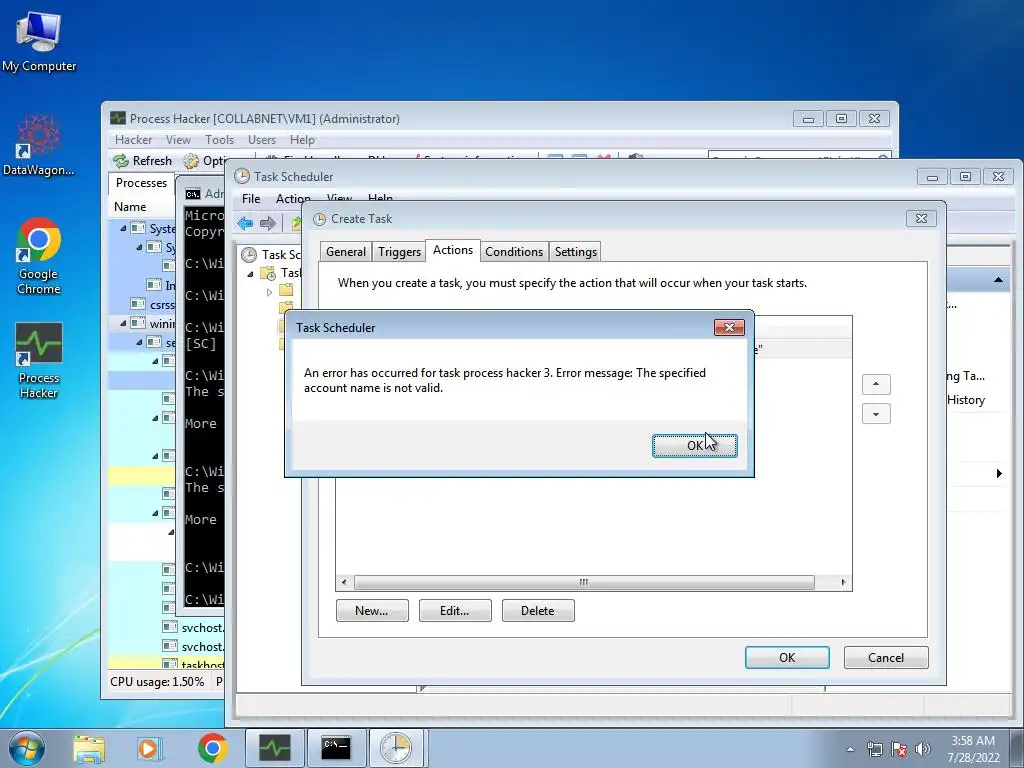Click the Delete action button

[537, 611]
